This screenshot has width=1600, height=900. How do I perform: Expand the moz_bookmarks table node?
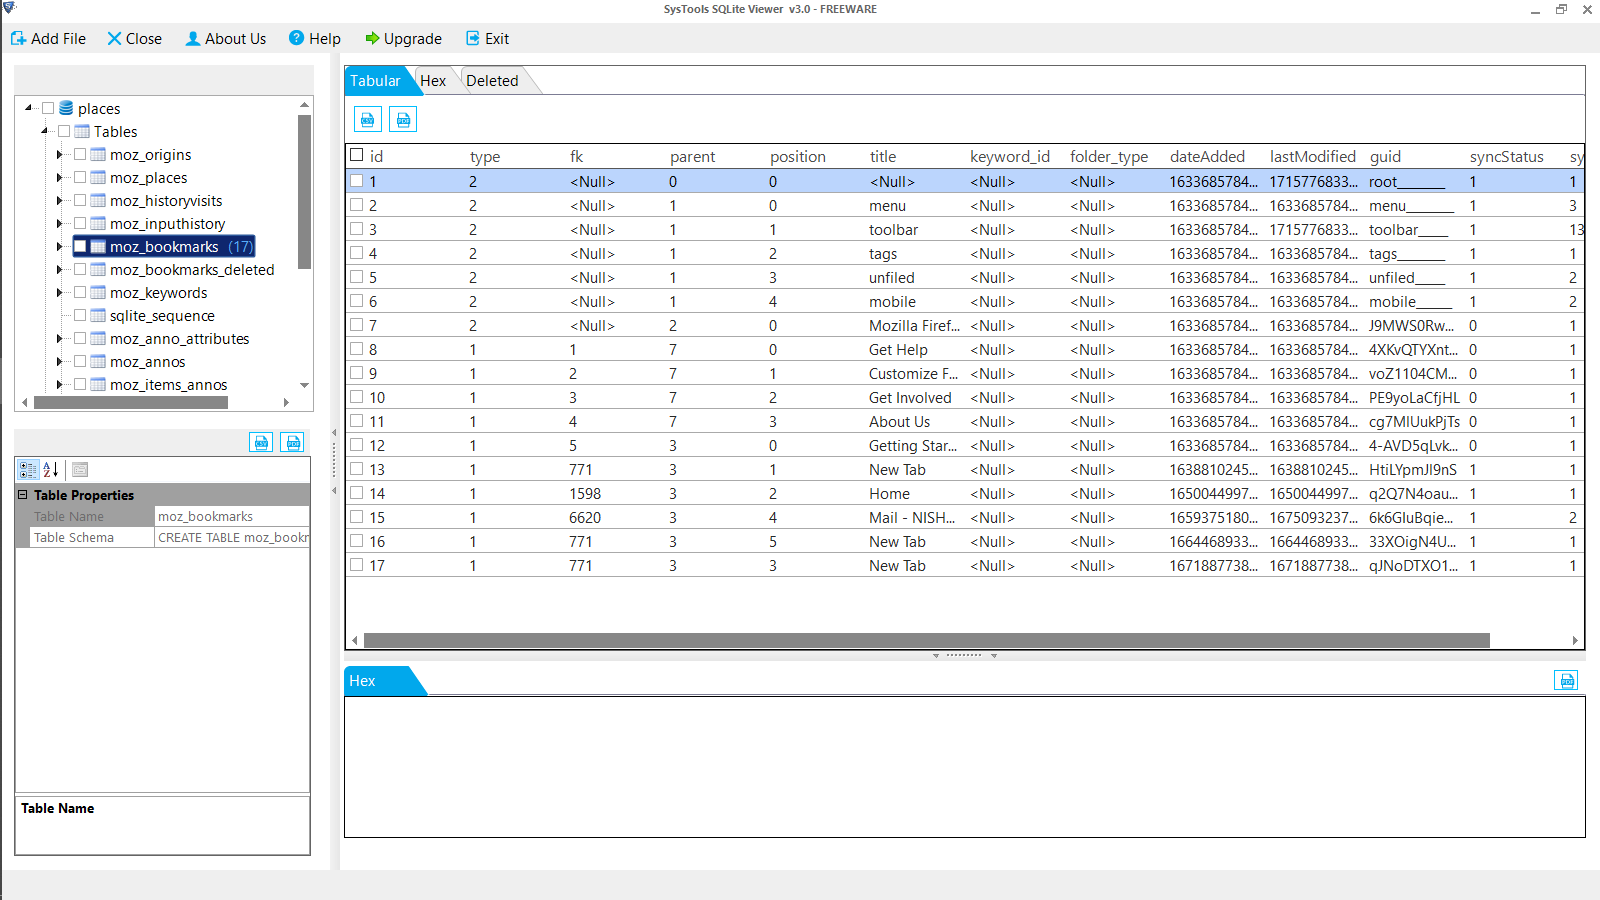pos(60,246)
